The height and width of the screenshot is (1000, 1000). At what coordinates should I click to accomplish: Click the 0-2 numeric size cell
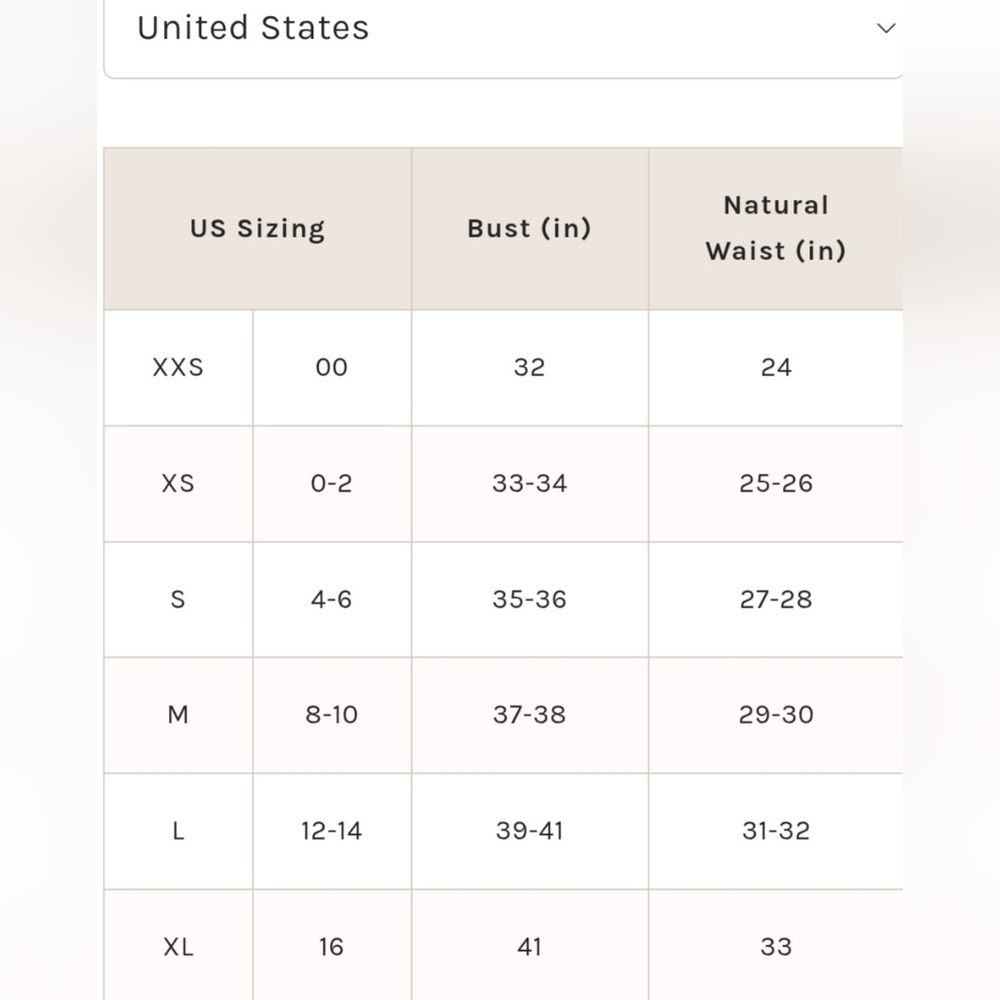(332, 484)
